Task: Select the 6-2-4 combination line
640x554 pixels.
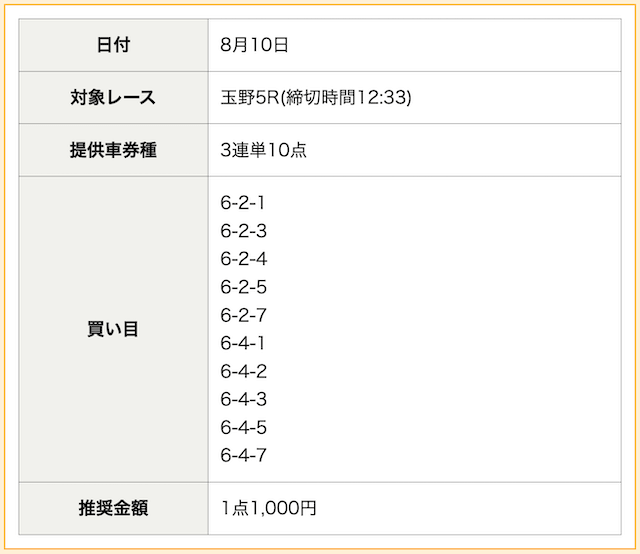Action: (244, 259)
